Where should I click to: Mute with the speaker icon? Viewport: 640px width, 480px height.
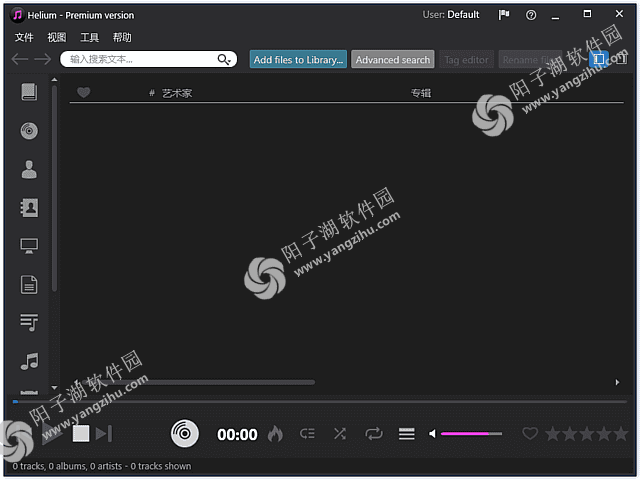(432, 433)
